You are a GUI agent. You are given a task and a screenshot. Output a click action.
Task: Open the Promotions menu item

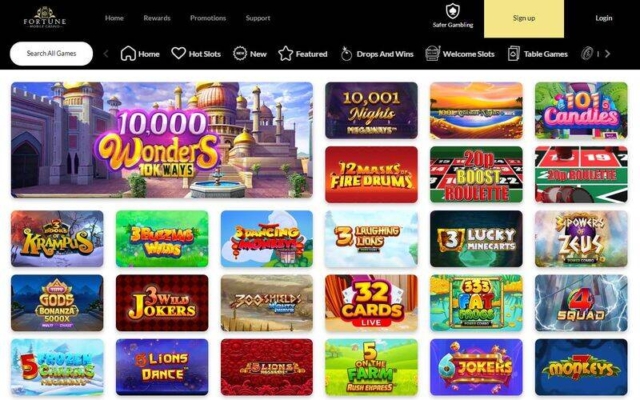[208, 18]
